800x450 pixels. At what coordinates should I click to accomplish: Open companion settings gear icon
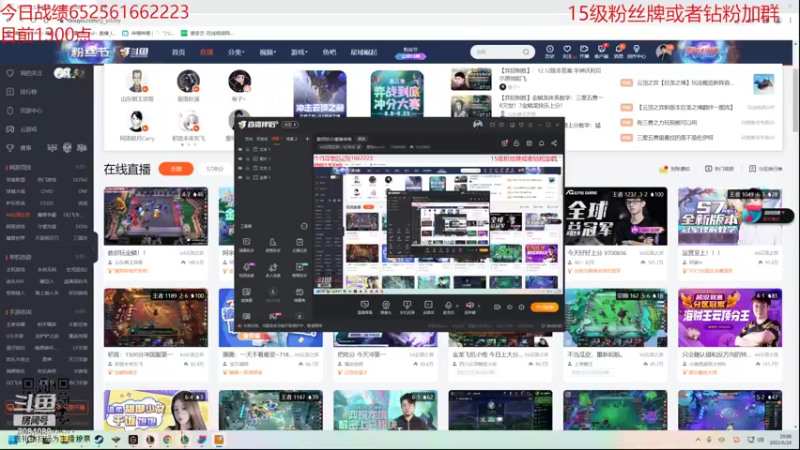(521, 307)
